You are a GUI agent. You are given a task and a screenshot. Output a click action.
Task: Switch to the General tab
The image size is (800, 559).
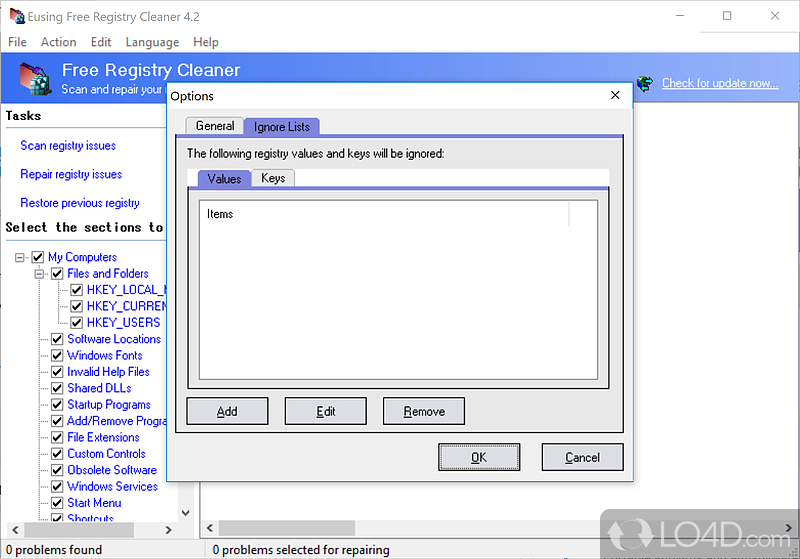tap(215, 126)
